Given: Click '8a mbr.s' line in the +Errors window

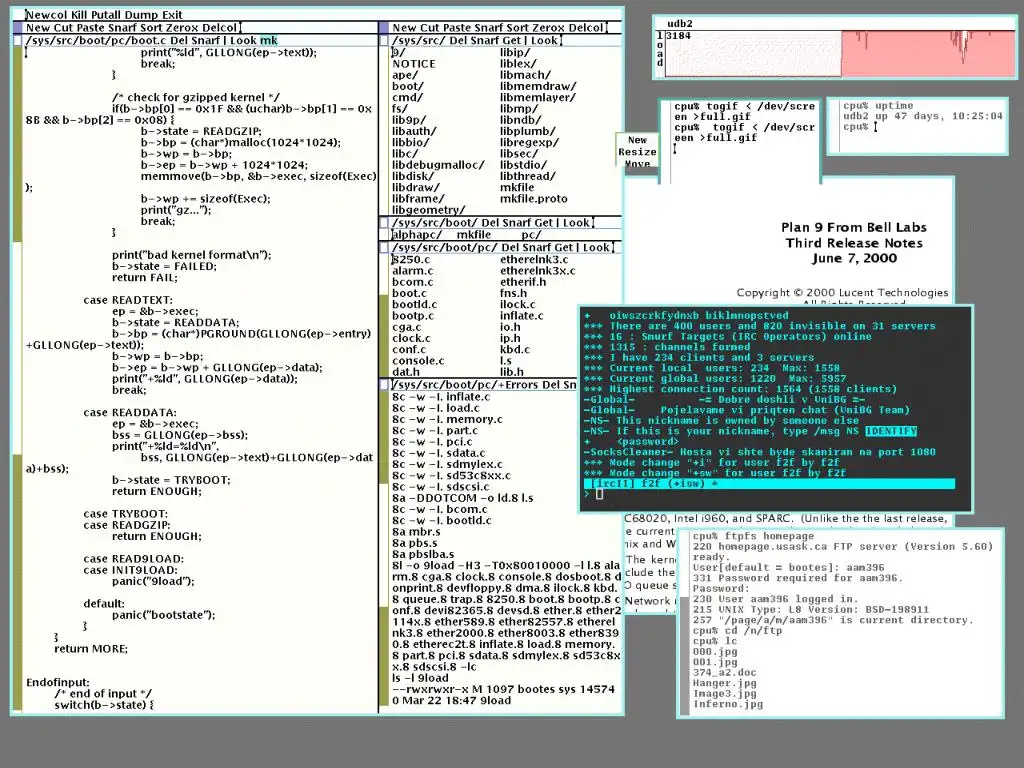Looking at the screenshot, I should tap(415, 532).
